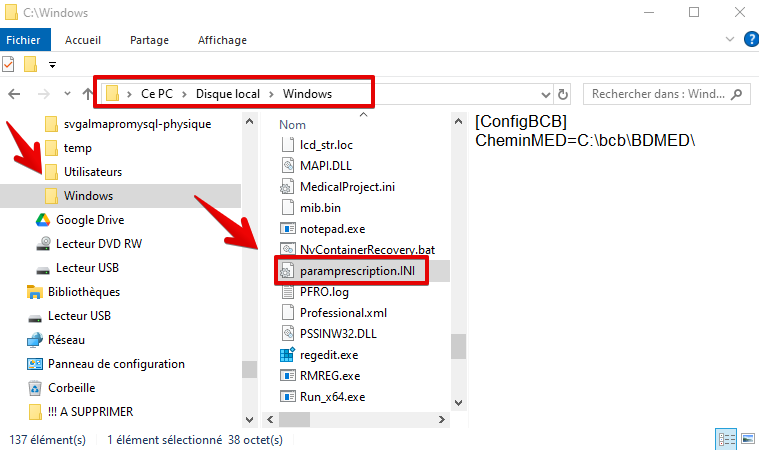Switch to large icons view in status bar

(748, 439)
